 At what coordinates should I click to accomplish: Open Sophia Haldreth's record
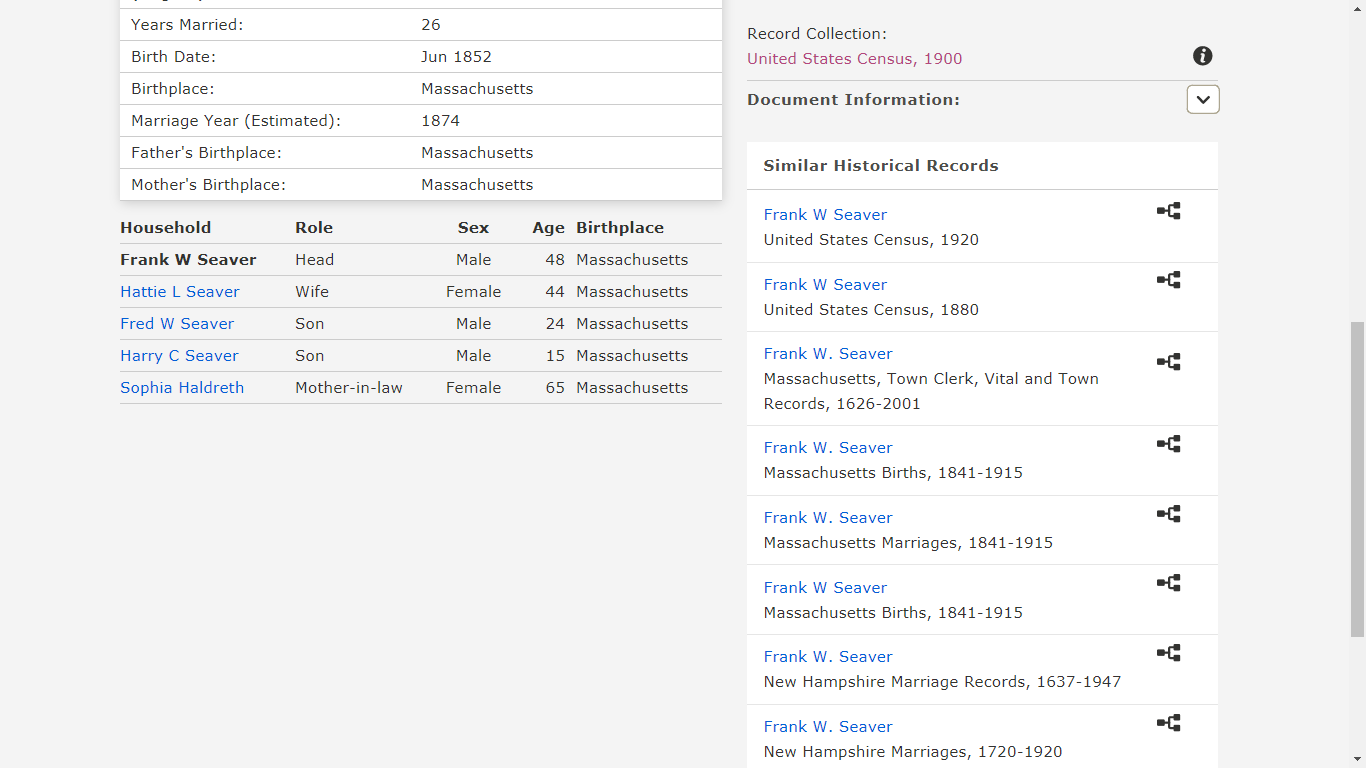click(182, 387)
